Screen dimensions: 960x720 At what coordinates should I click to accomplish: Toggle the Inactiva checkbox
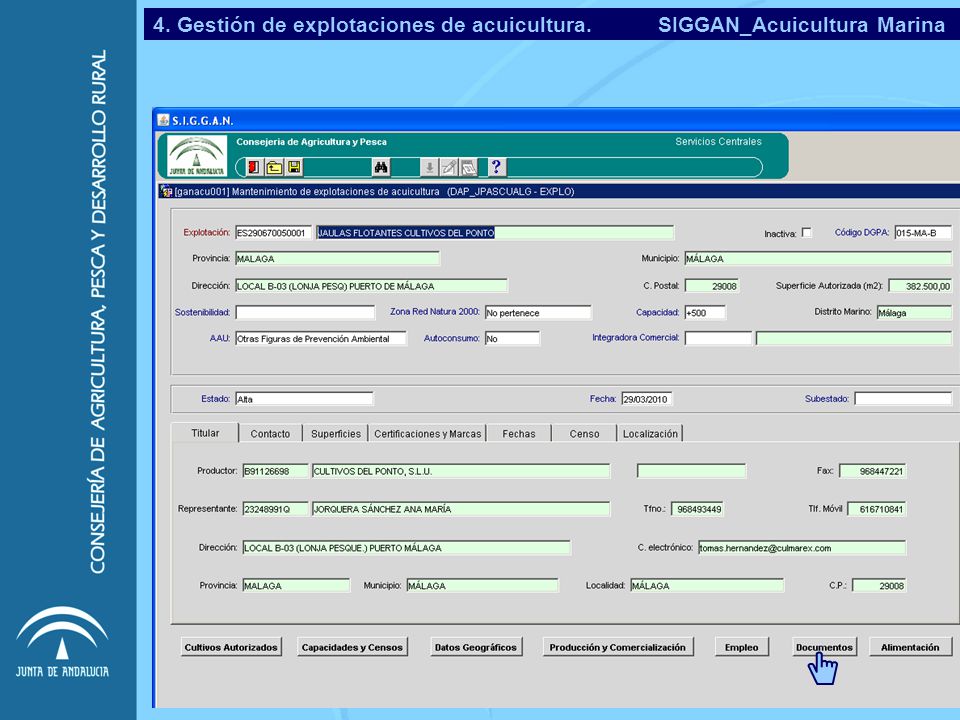point(806,233)
